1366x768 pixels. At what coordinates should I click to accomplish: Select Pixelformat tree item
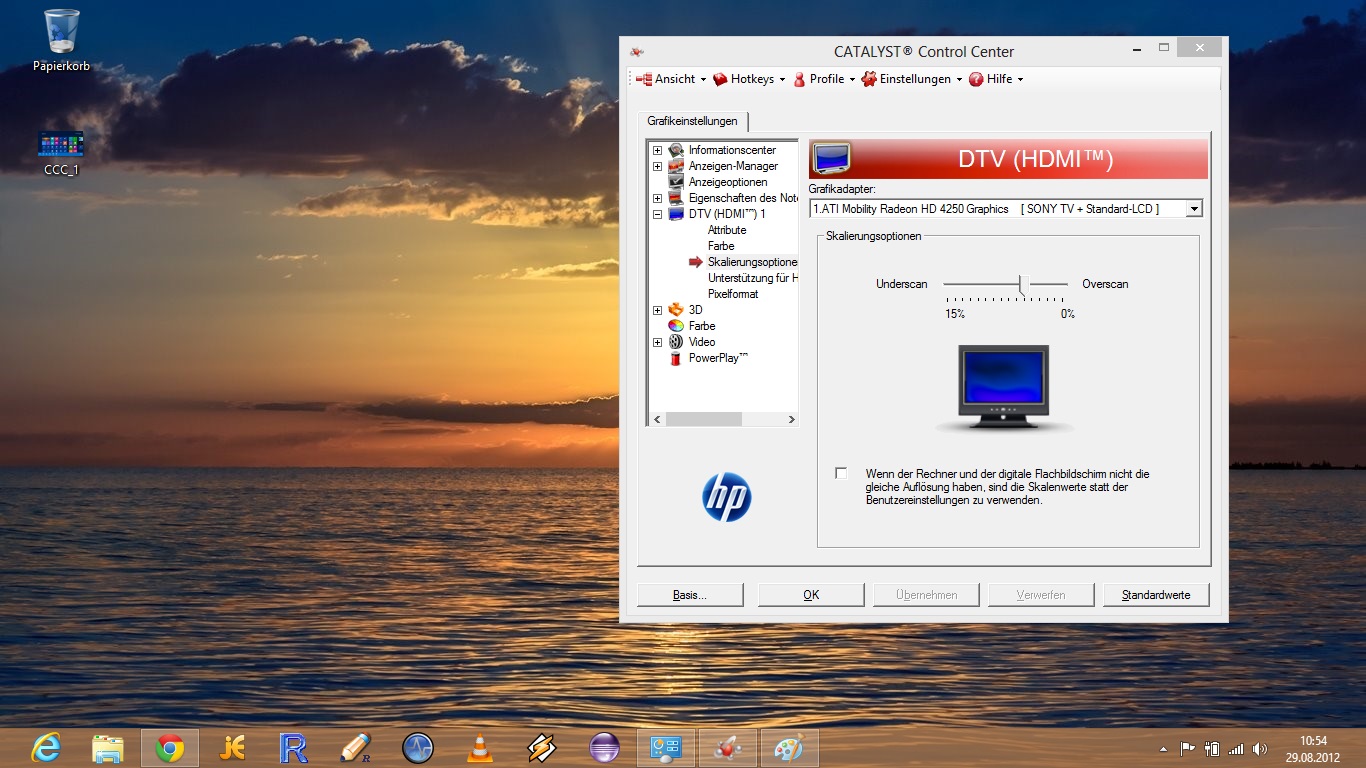pyautogui.click(x=733, y=294)
